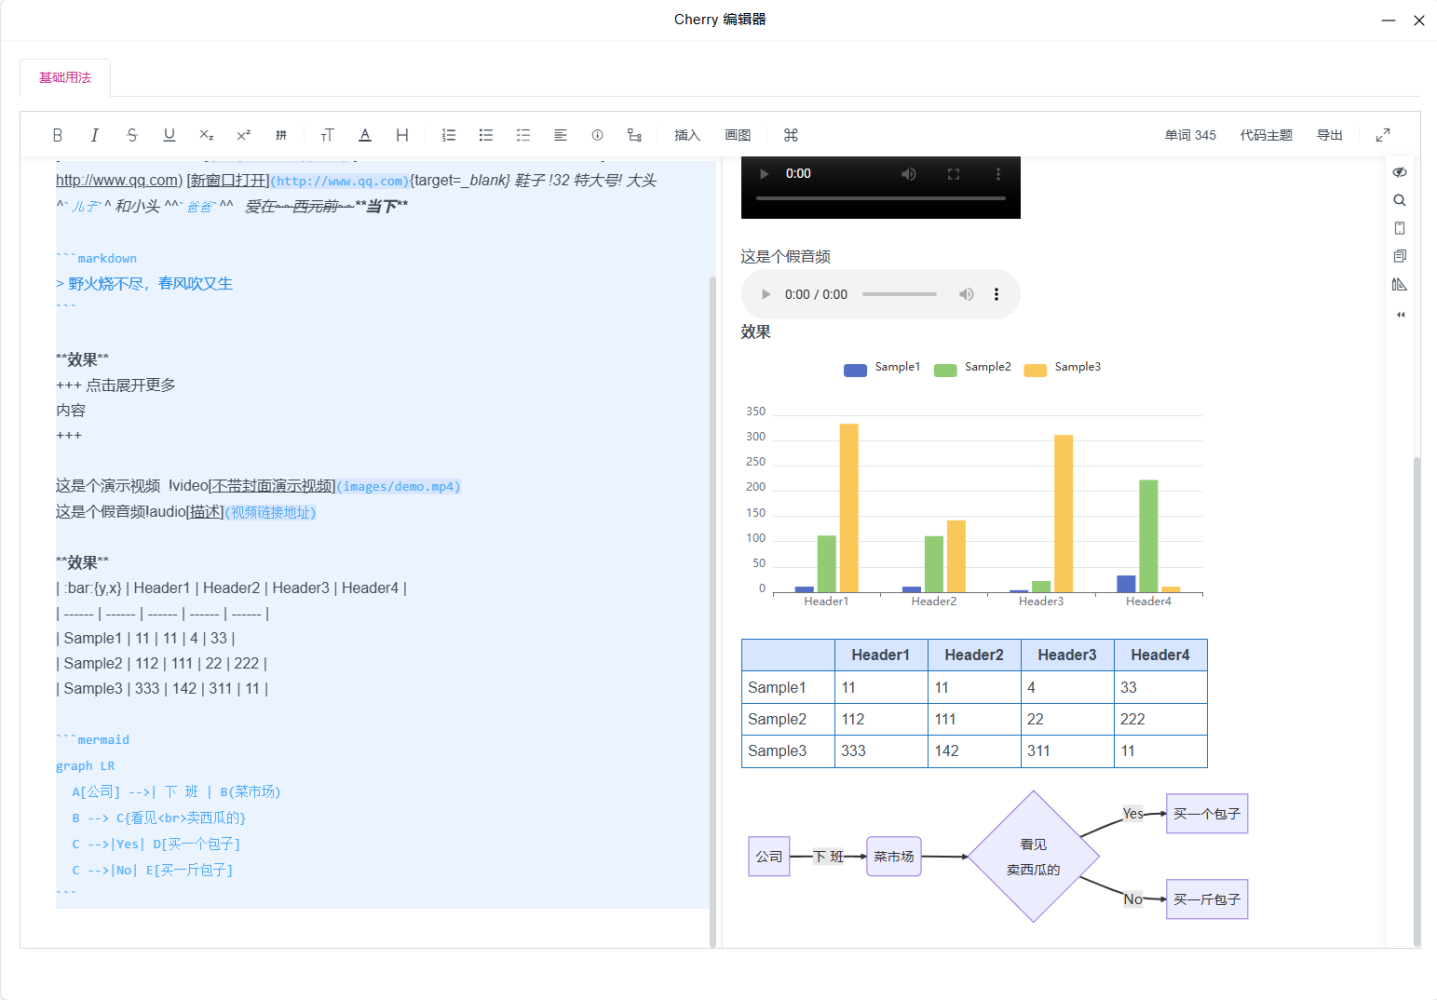Expand the editor to fullscreen

1383,135
